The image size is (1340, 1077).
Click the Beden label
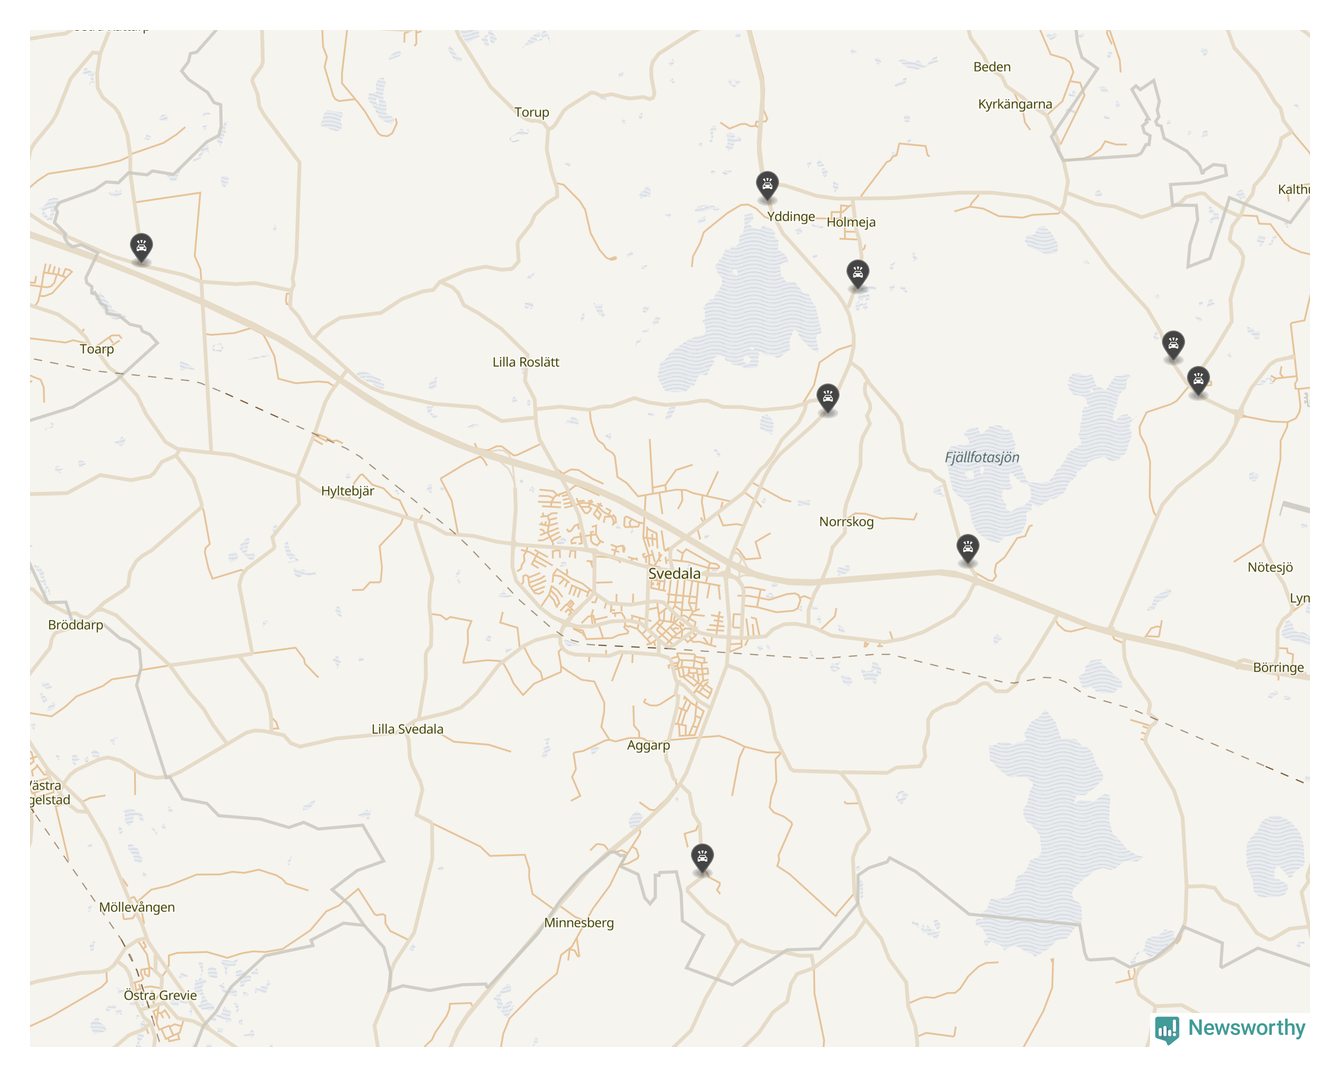(x=992, y=67)
